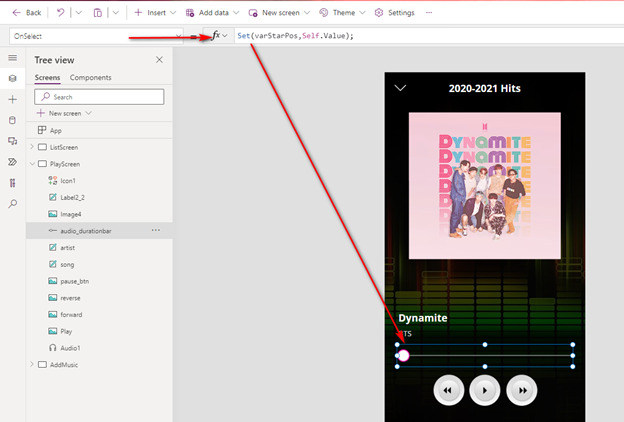Viewport: 624px width, 422px height.
Task: Select song label in the tree
Action: click(x=67, y=264)
